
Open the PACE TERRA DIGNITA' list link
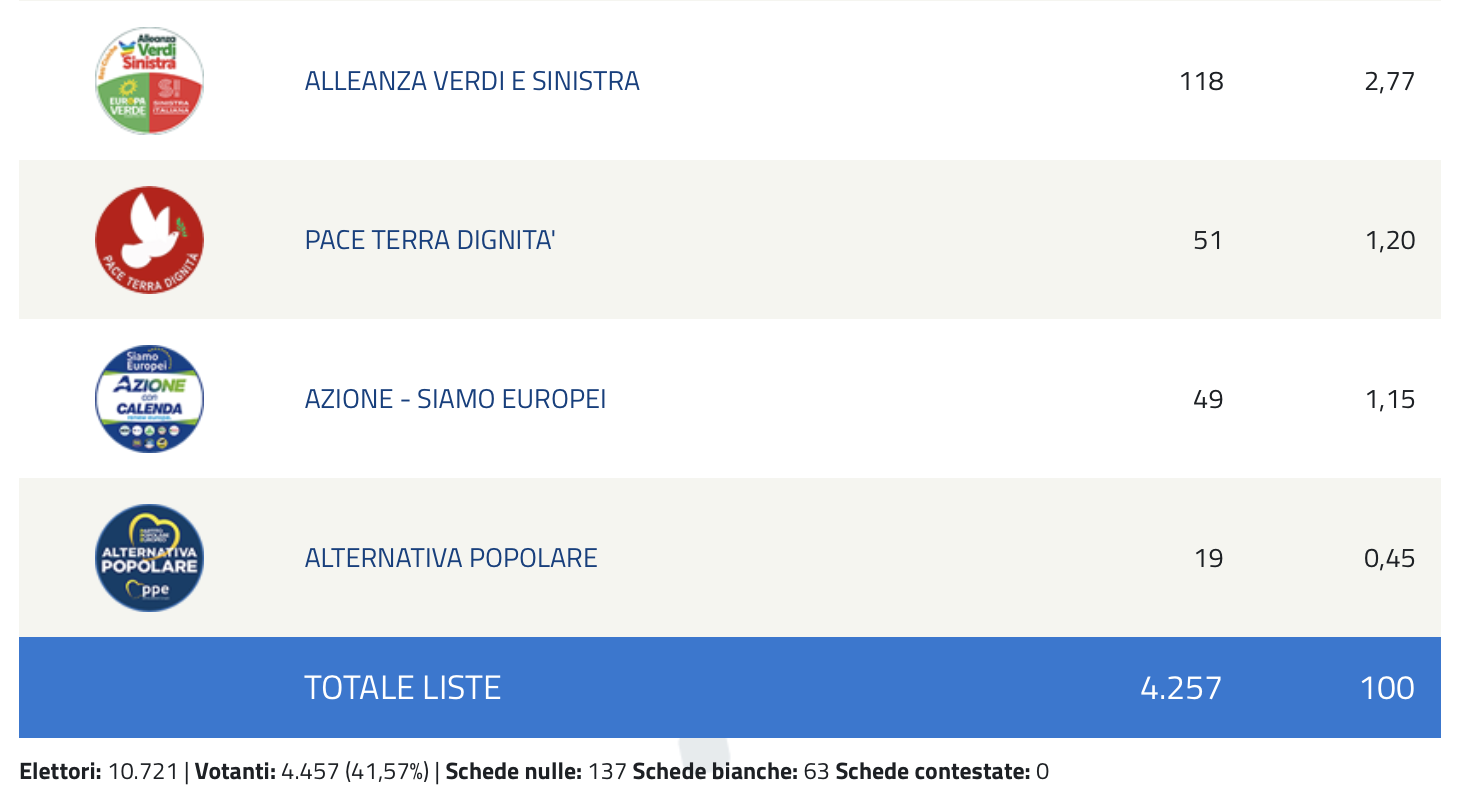pos(430,240)
